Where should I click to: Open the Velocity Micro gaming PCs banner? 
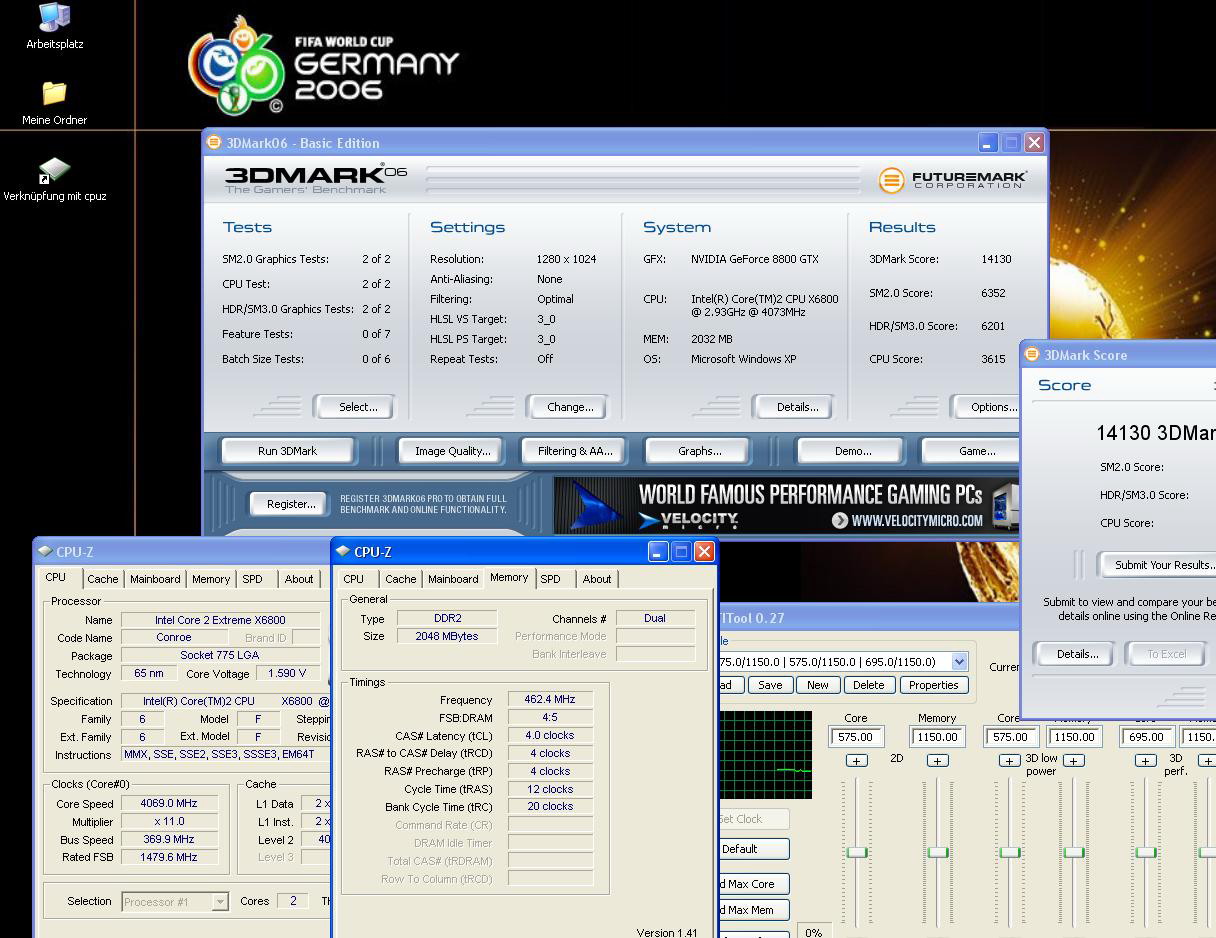pos(786,505)
